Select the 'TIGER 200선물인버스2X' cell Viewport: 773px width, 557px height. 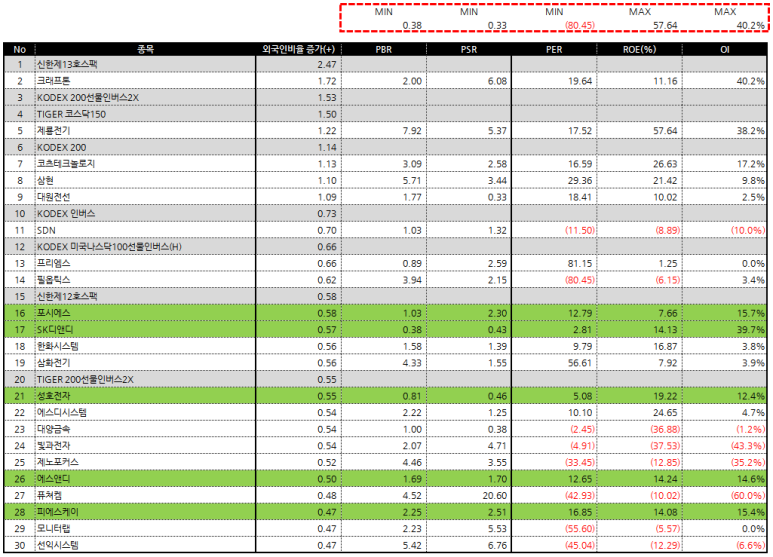tap(145, 380)
